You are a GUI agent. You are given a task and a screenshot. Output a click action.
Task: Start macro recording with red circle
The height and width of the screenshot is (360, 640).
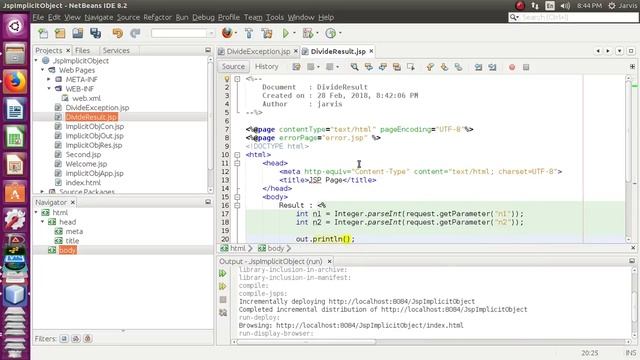[x=512, y=67]
